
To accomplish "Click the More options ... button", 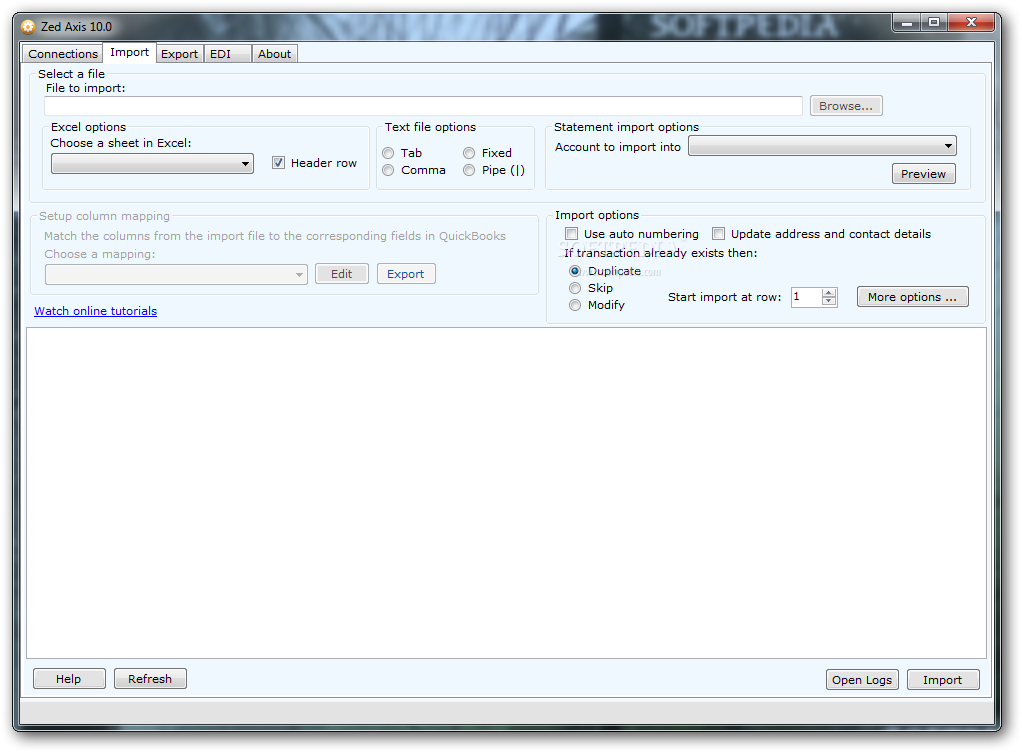I will point(912,297).
